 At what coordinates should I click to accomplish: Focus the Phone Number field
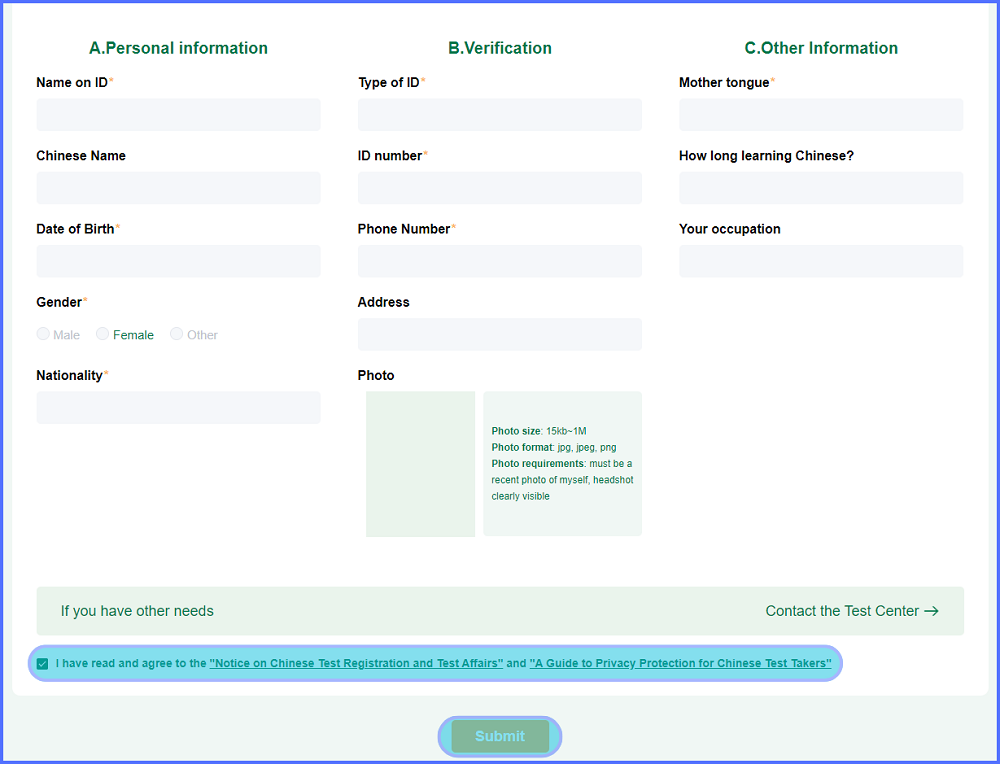click(499, 261)
